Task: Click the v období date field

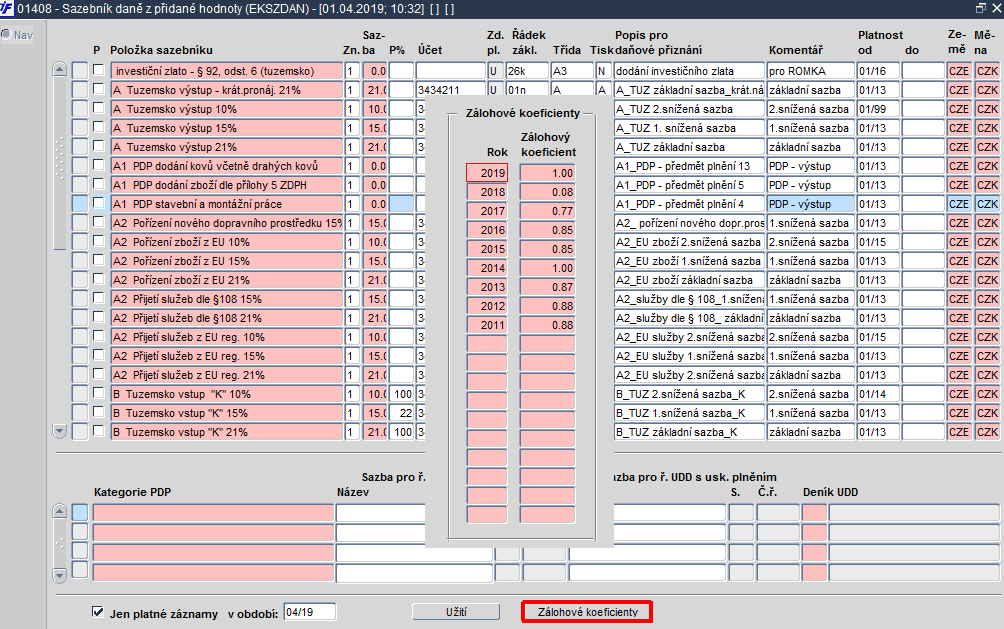Action: pos(309,612)
